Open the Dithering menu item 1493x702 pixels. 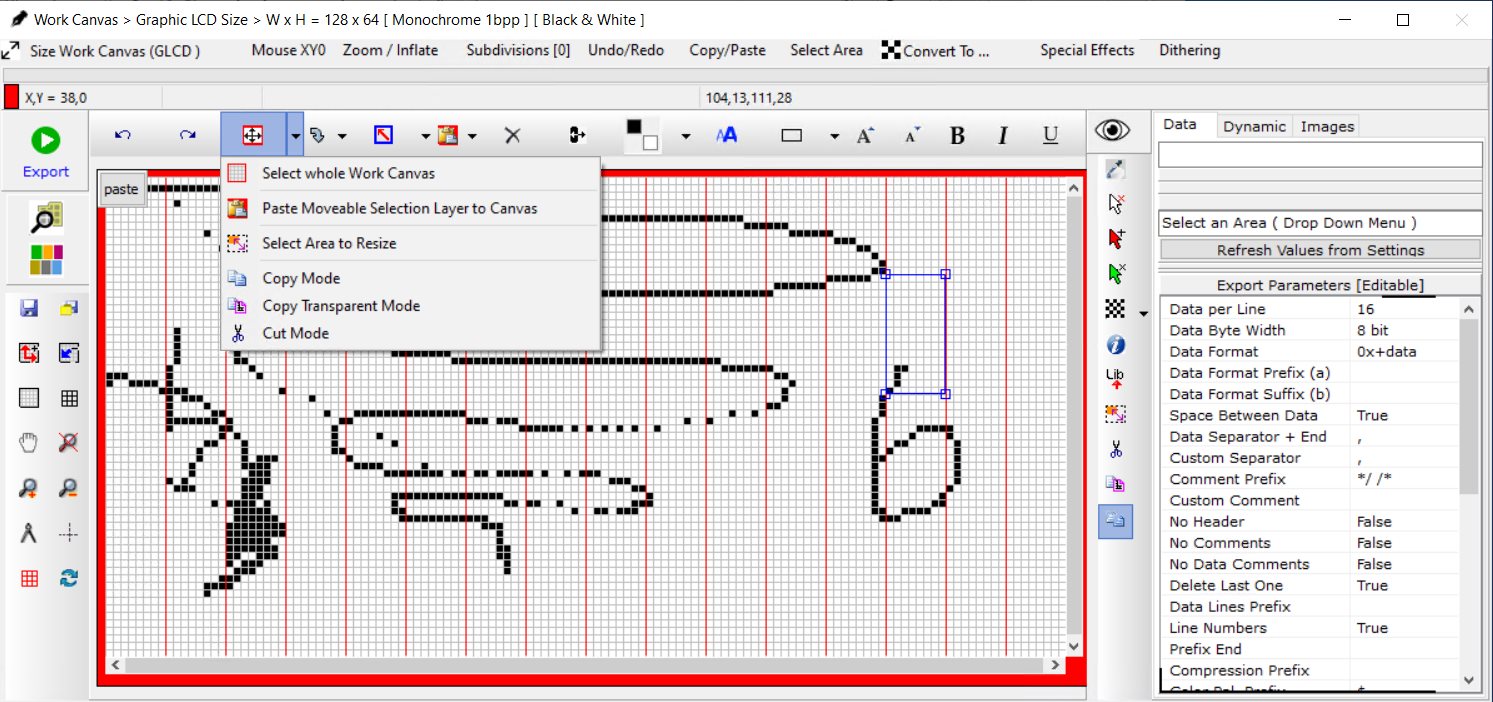coord(1189,50)
